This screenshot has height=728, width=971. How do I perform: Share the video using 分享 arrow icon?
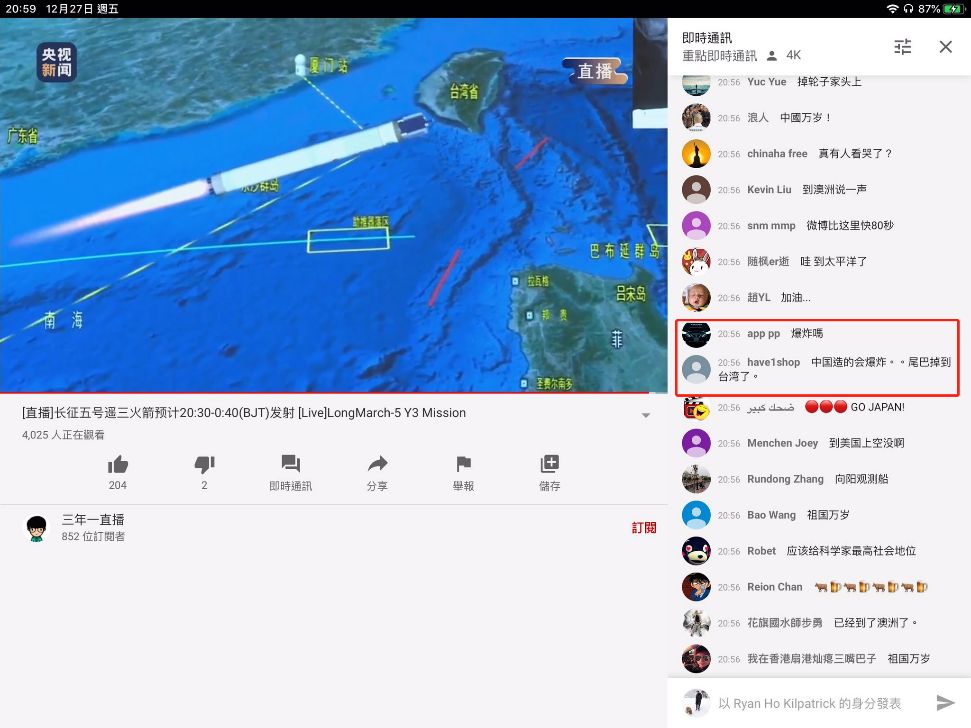377,464
